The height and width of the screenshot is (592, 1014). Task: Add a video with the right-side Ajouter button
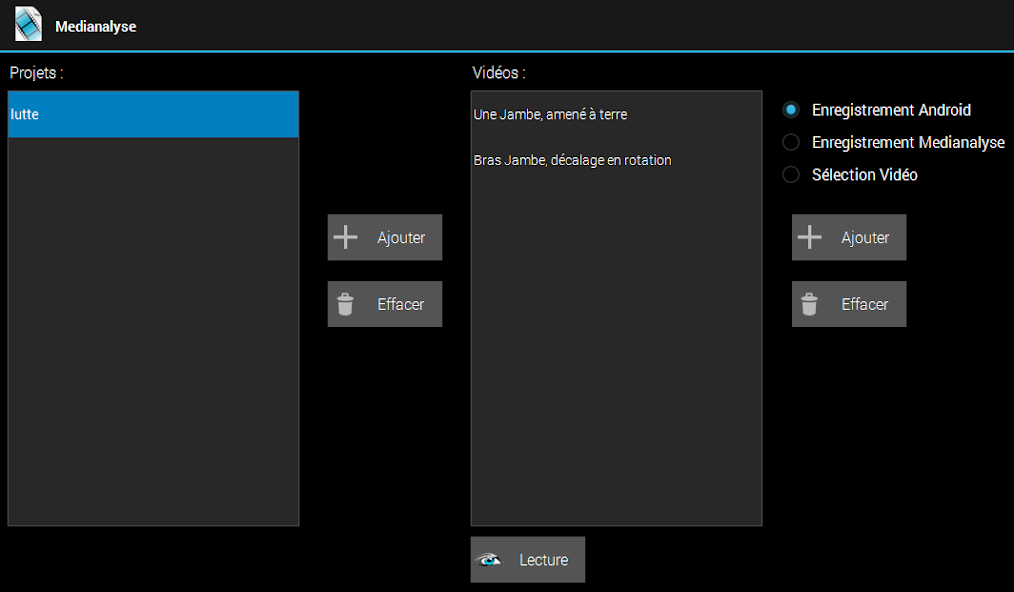849,238
